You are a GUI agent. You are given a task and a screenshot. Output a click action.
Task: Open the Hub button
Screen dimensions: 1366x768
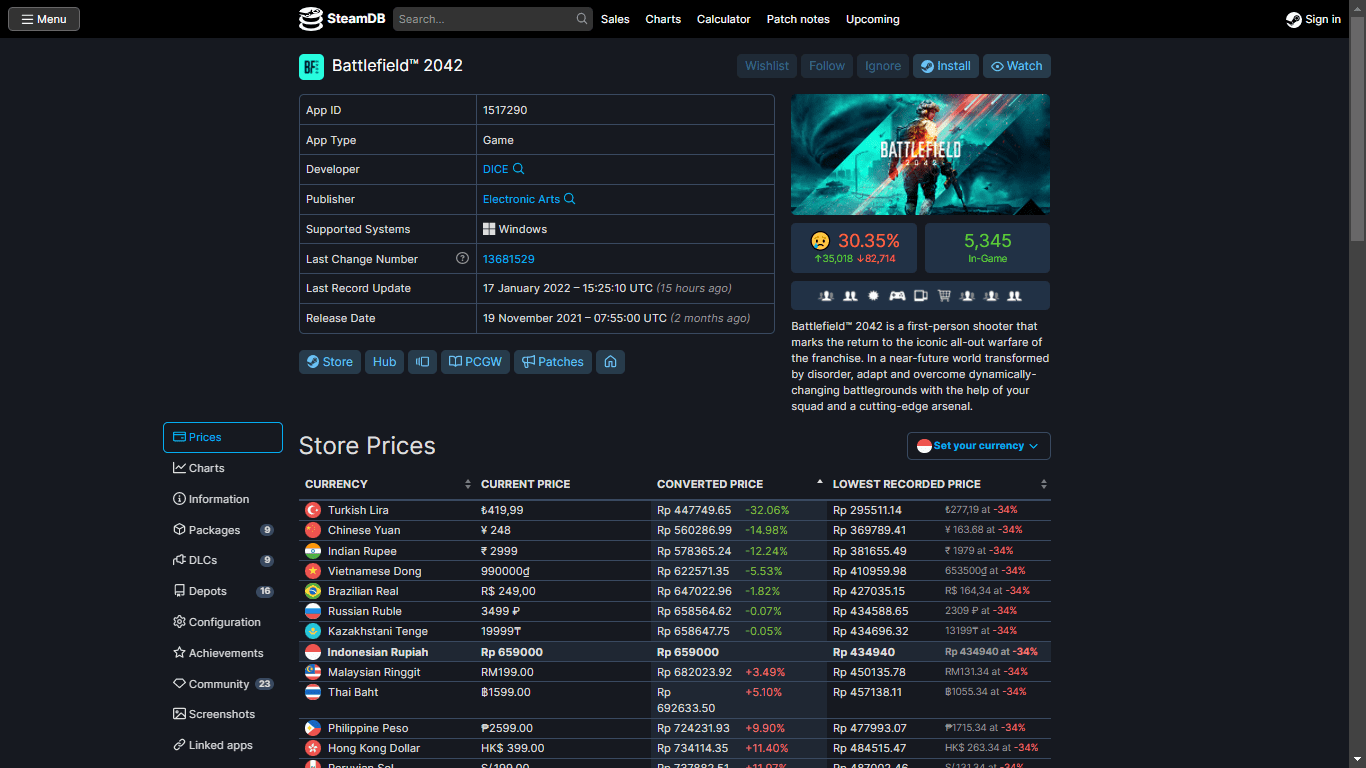click(385, 362)
